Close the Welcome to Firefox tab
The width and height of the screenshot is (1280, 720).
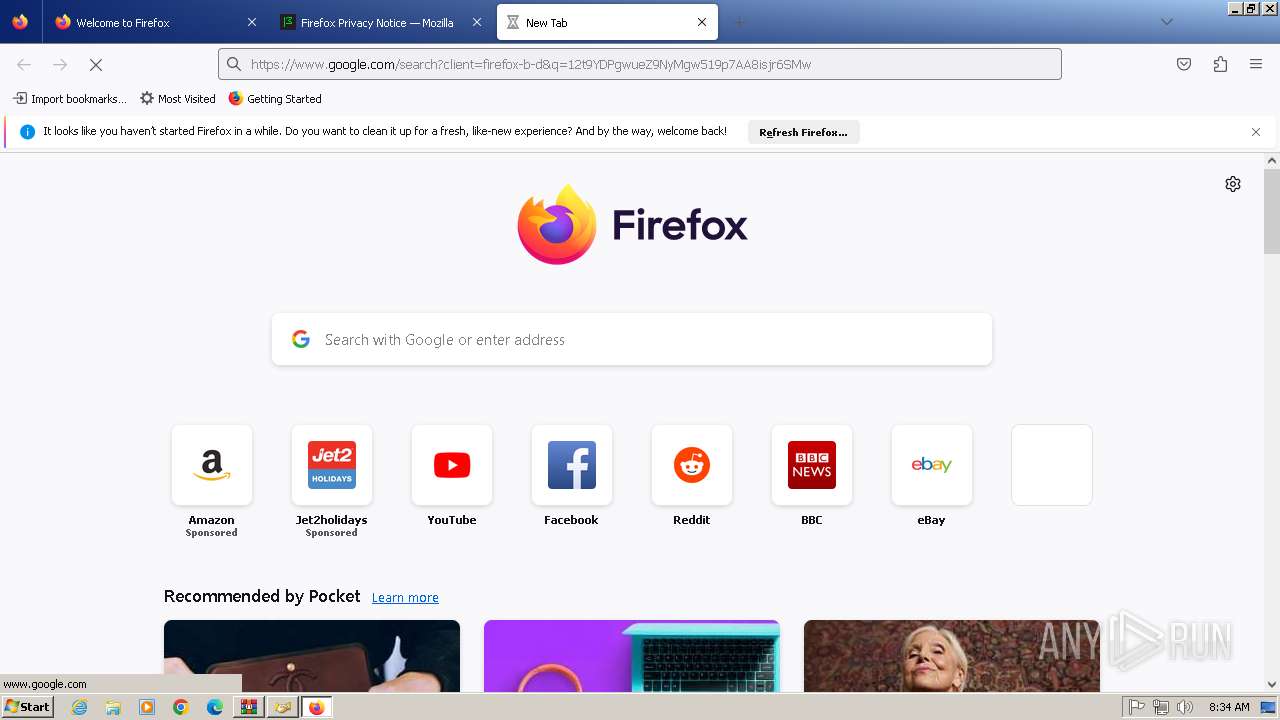(252, 22)
